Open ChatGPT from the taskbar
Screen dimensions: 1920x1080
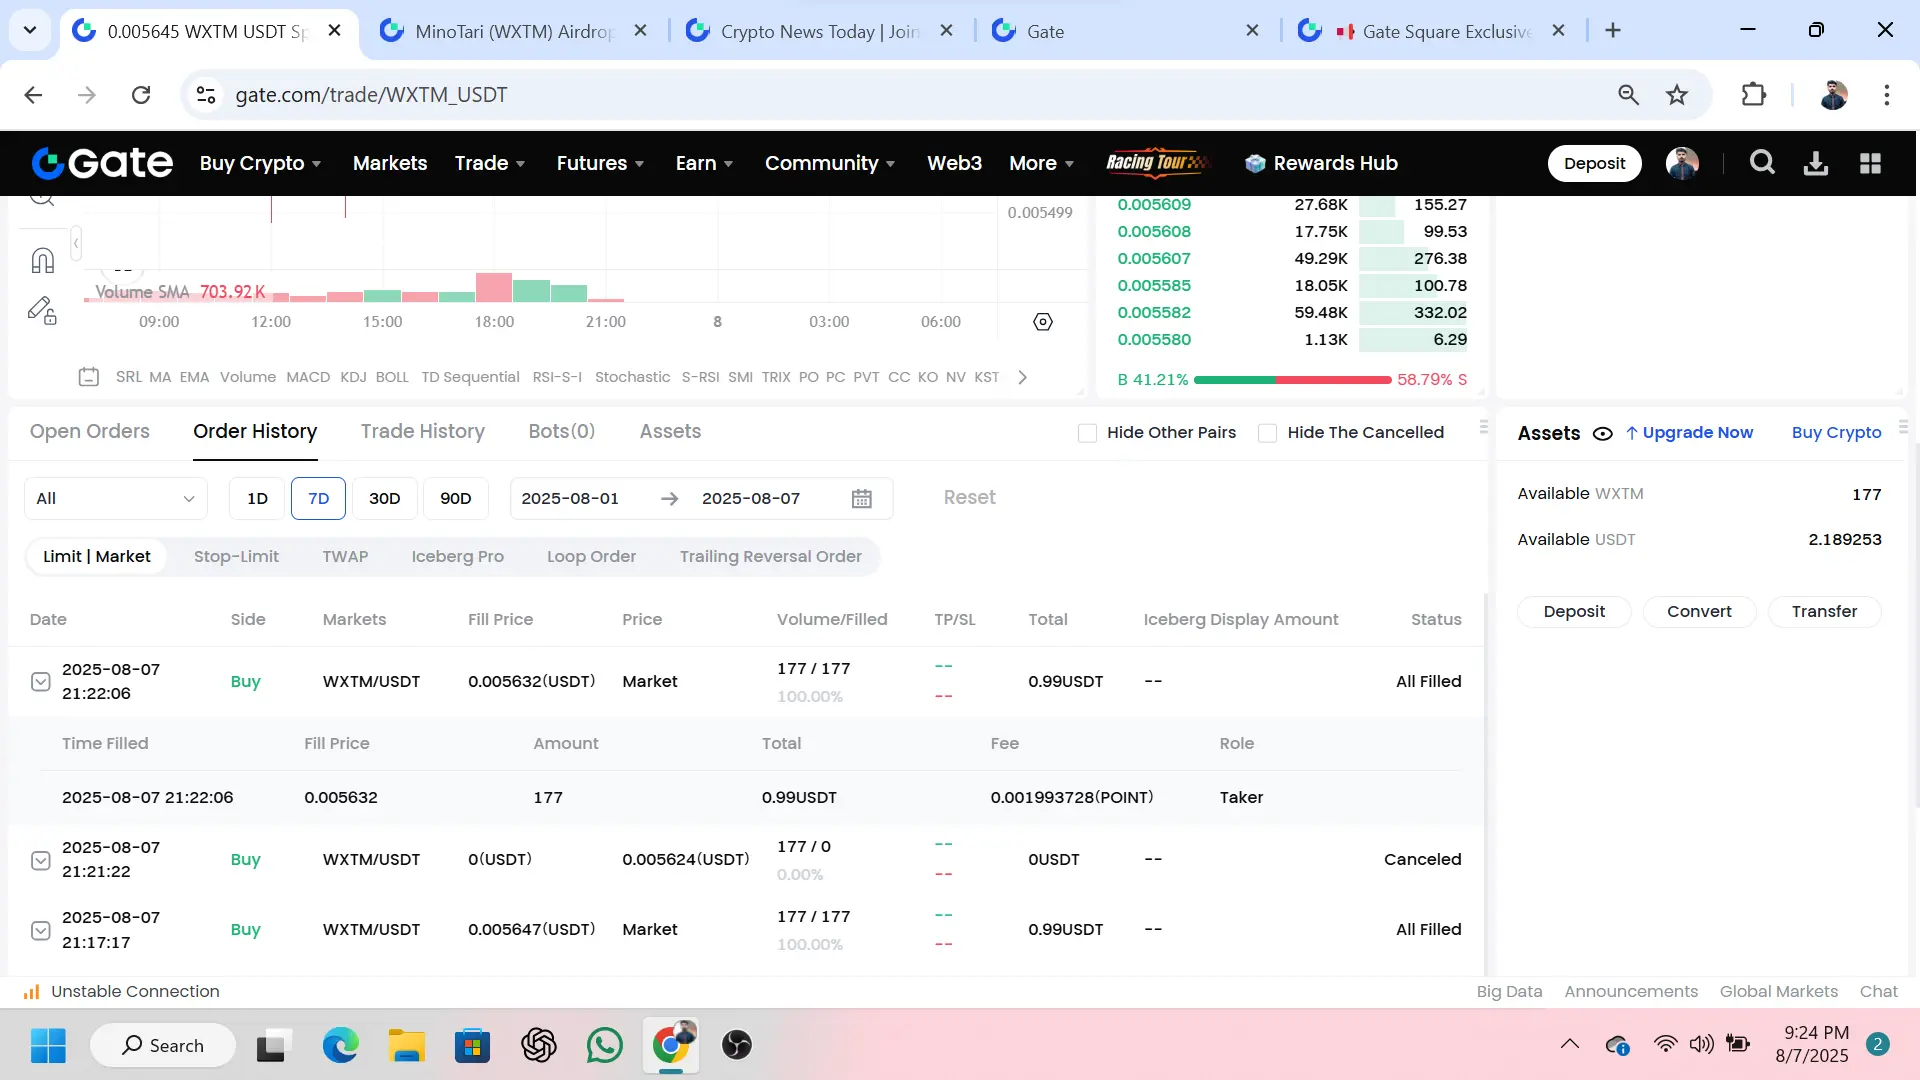pos(539,1045)
